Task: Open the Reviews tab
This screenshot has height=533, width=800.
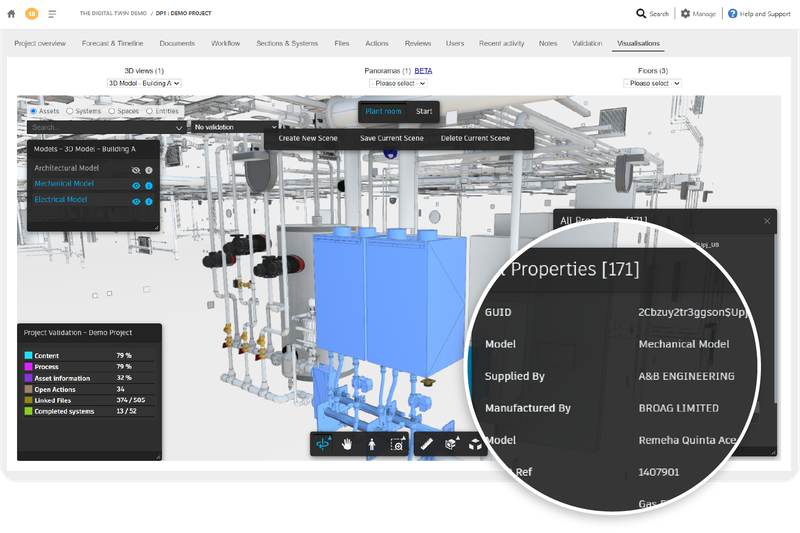Action: pyautogui.click(x=418, y=43)
